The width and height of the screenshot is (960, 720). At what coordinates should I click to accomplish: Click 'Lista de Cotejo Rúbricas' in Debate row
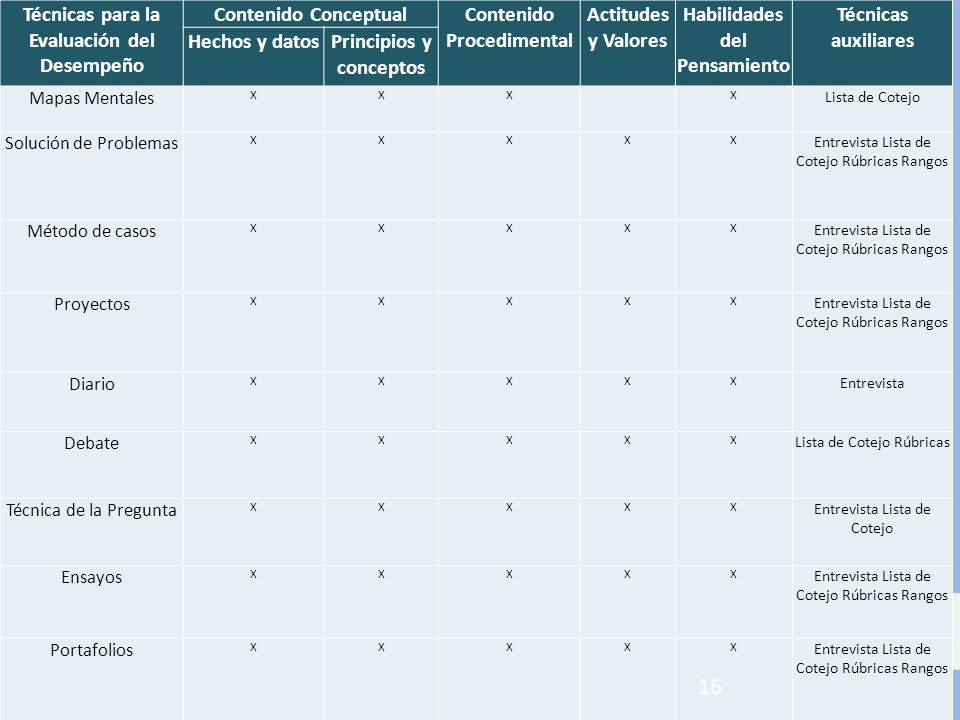tap(872, 443)
